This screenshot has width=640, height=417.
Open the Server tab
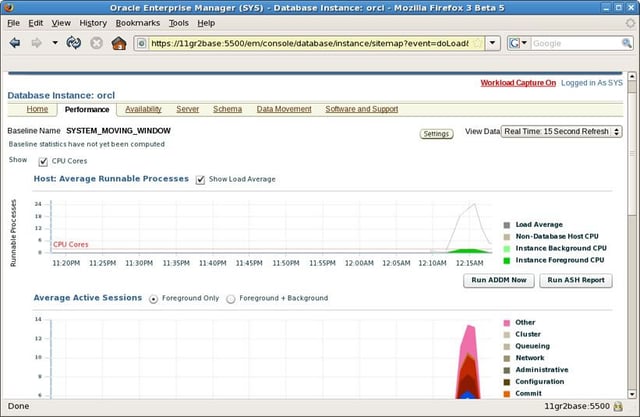coord(187,109)
